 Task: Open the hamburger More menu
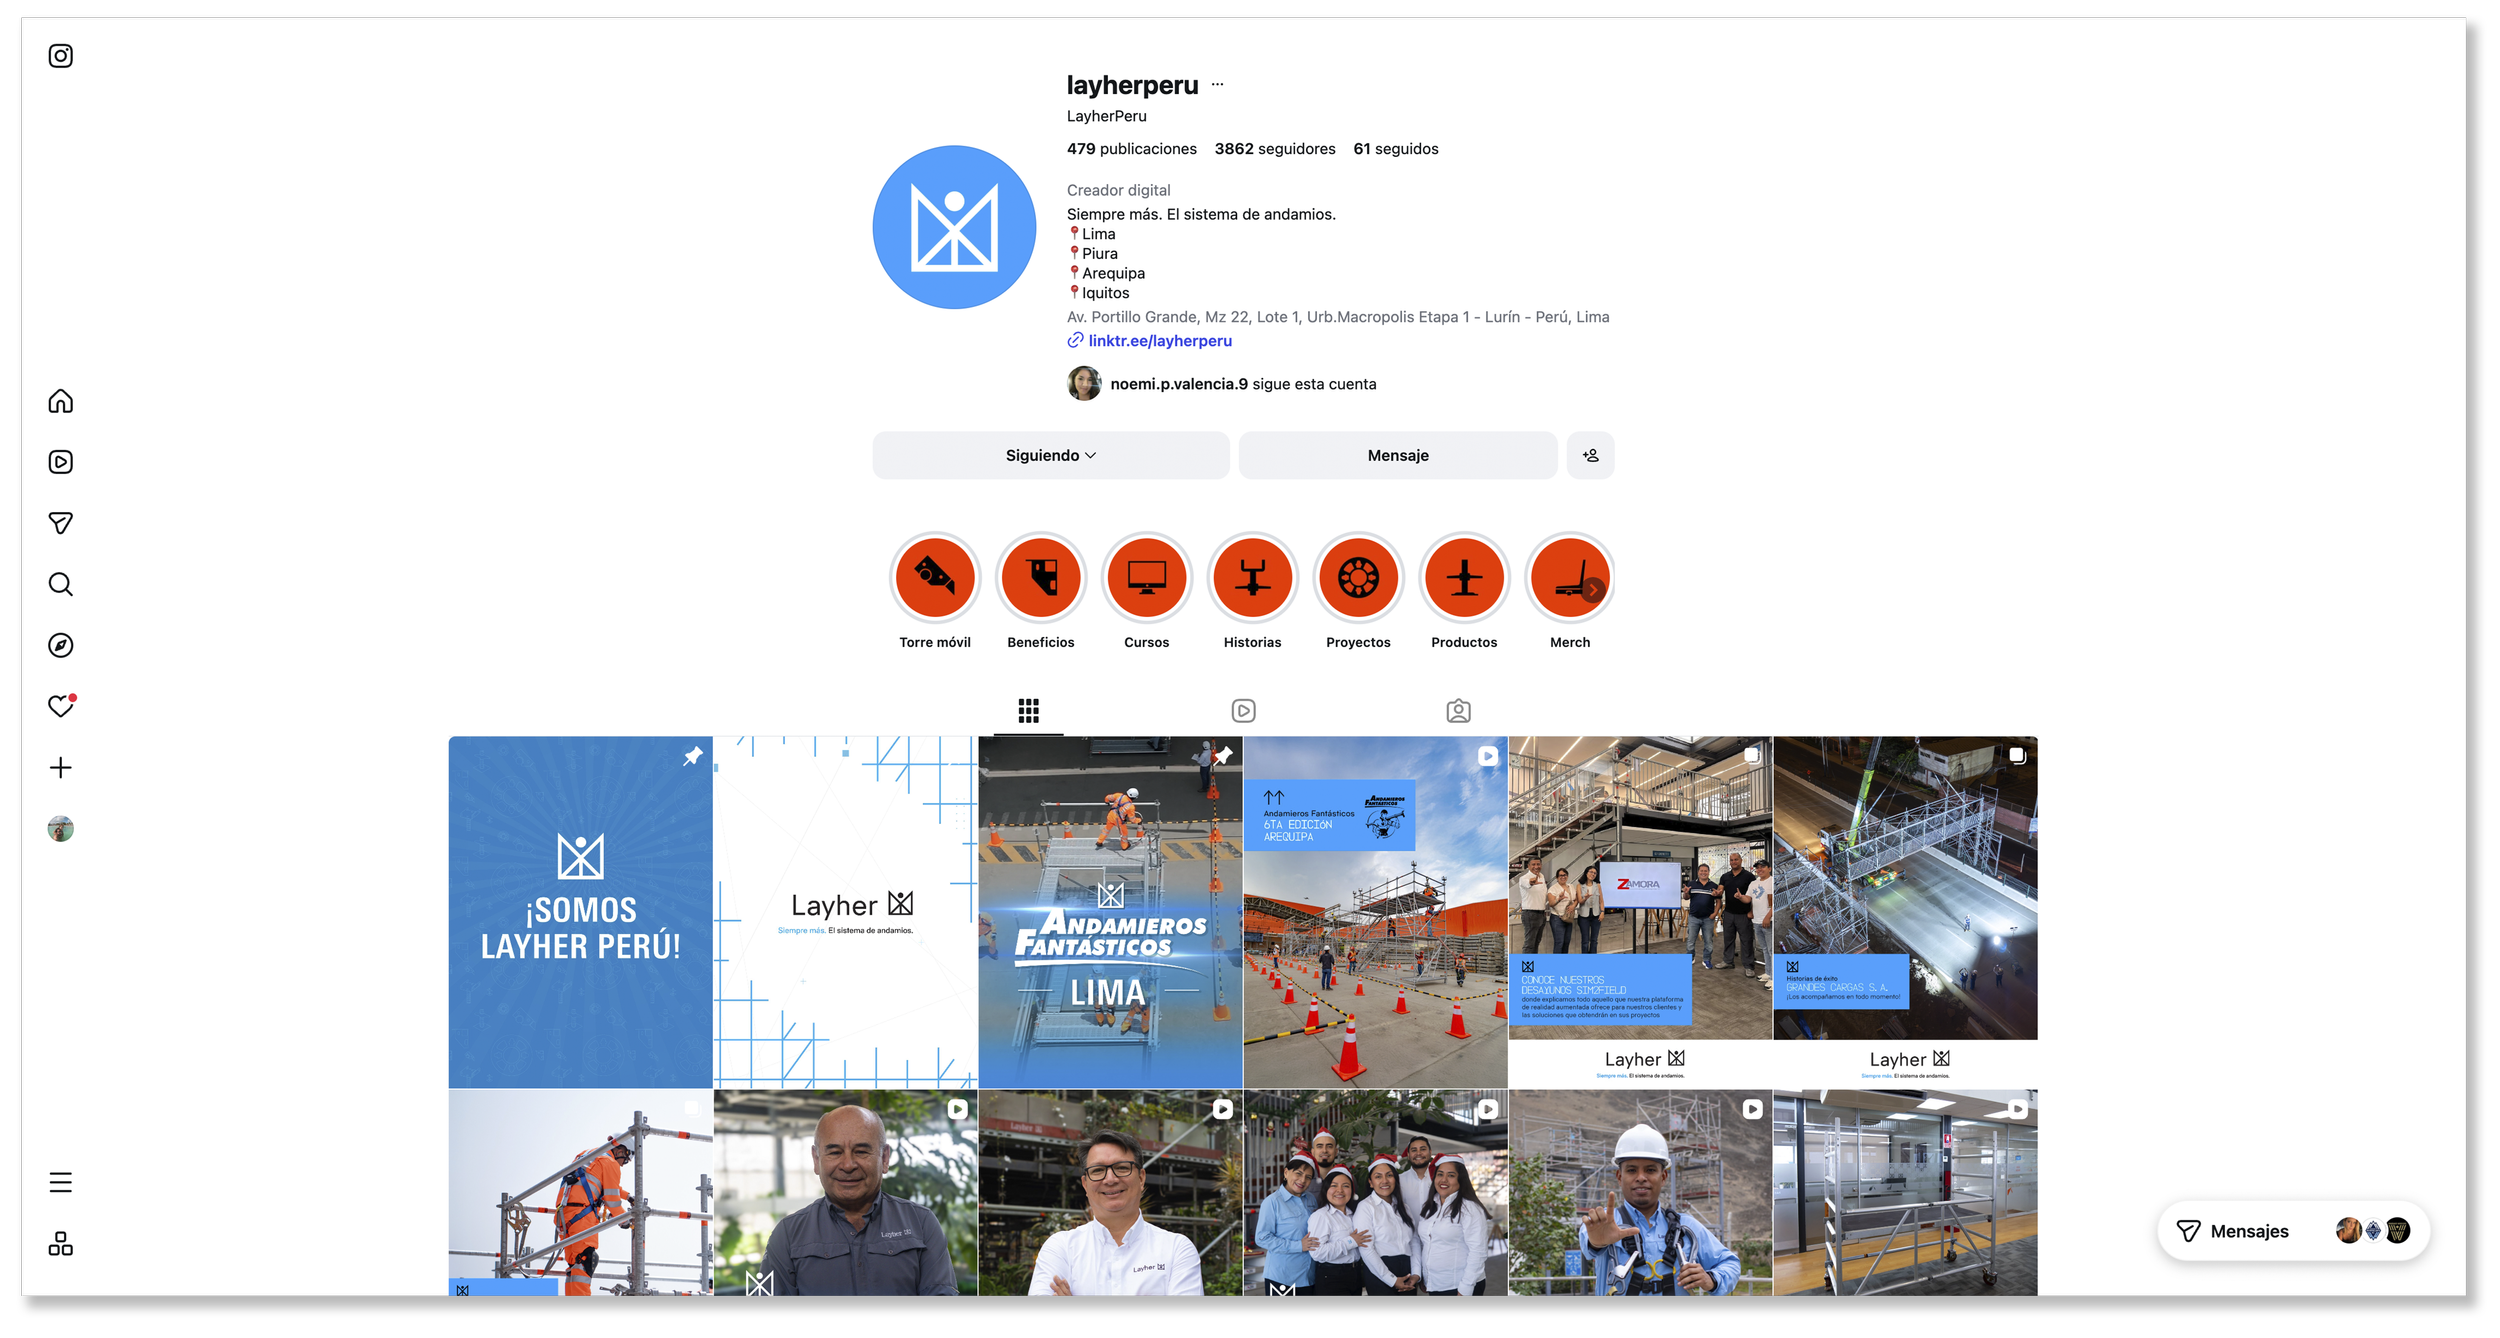point(61,1182)
